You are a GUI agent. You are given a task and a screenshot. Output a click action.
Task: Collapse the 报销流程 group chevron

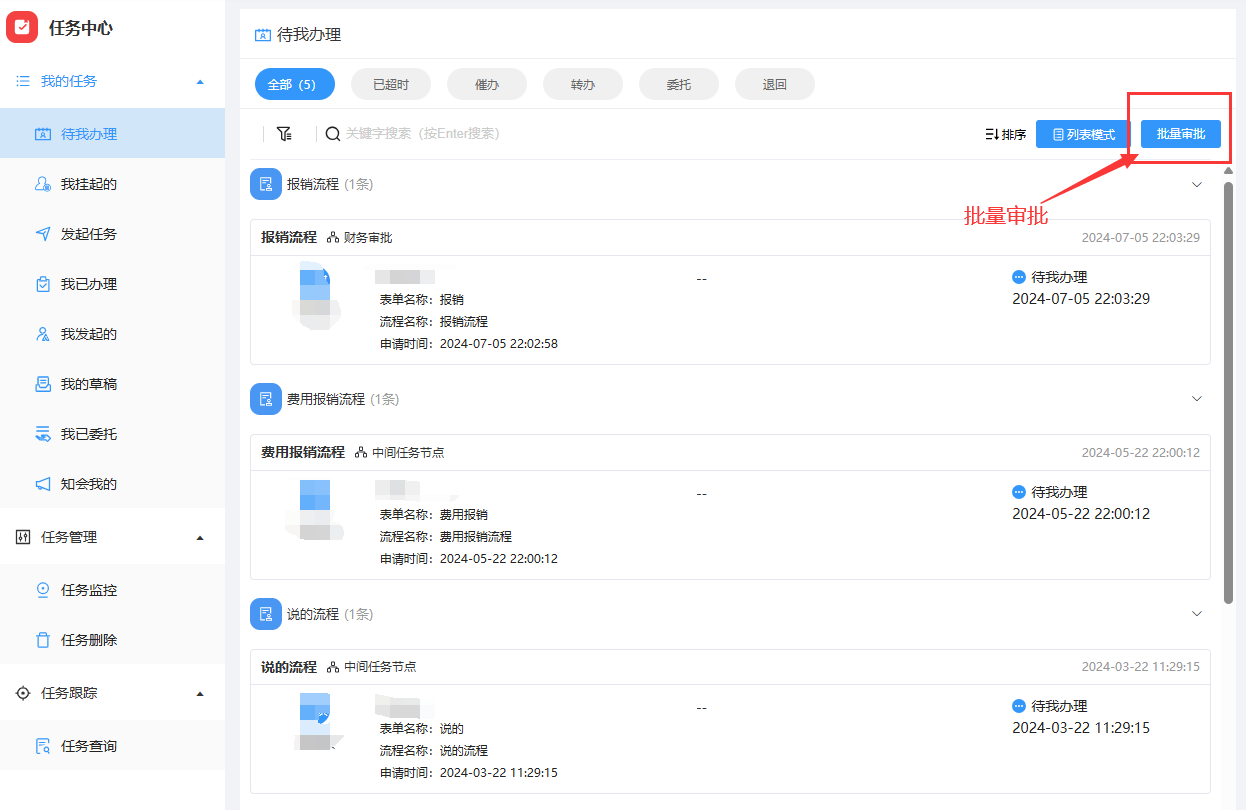(x=1197, y=184)
